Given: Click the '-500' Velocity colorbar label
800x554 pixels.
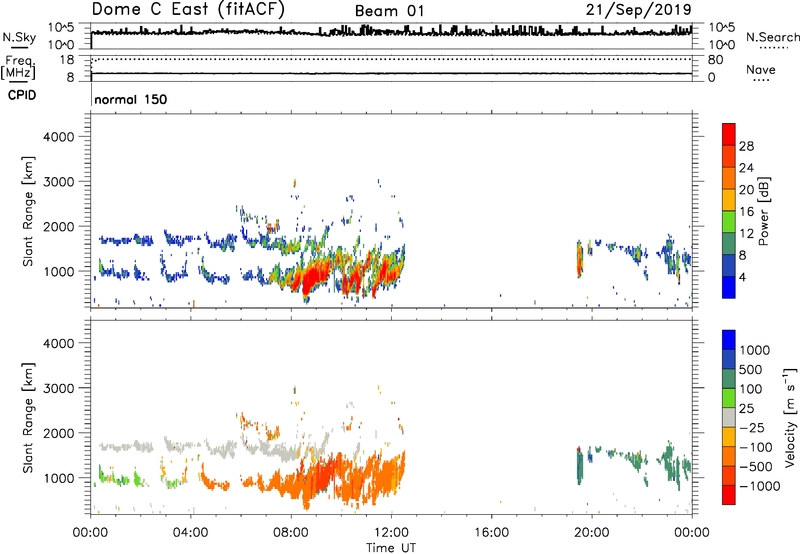Looking at the screenshot, I should click(x=756, y=467).
